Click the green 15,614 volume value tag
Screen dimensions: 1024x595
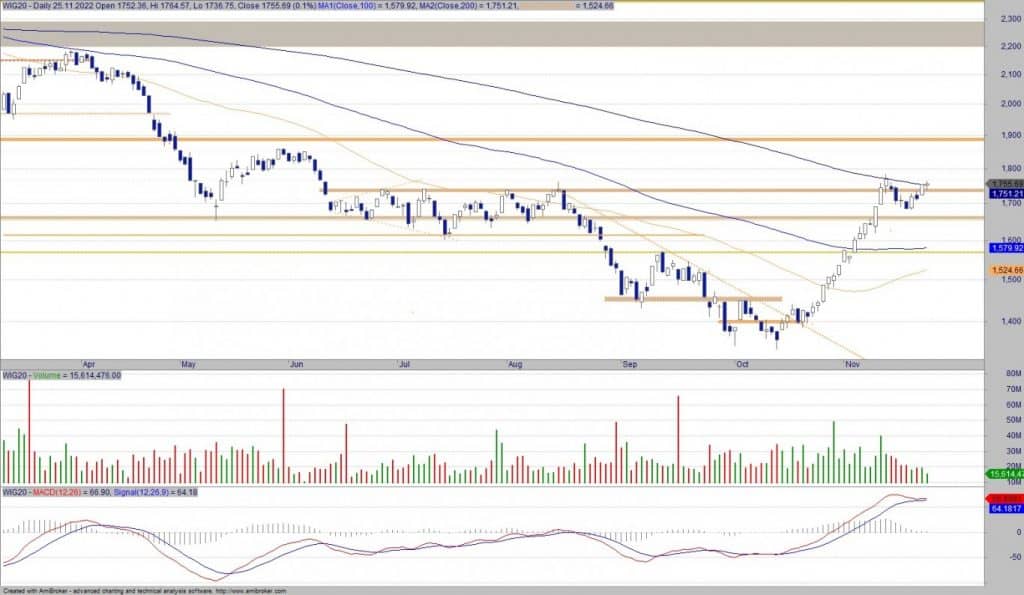(x=1003, y=473)
